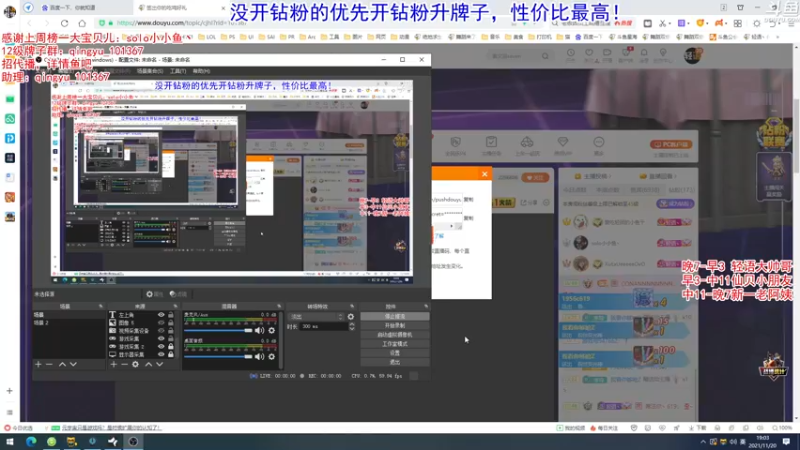Open second mixer channel settings gear

point(271,357)
